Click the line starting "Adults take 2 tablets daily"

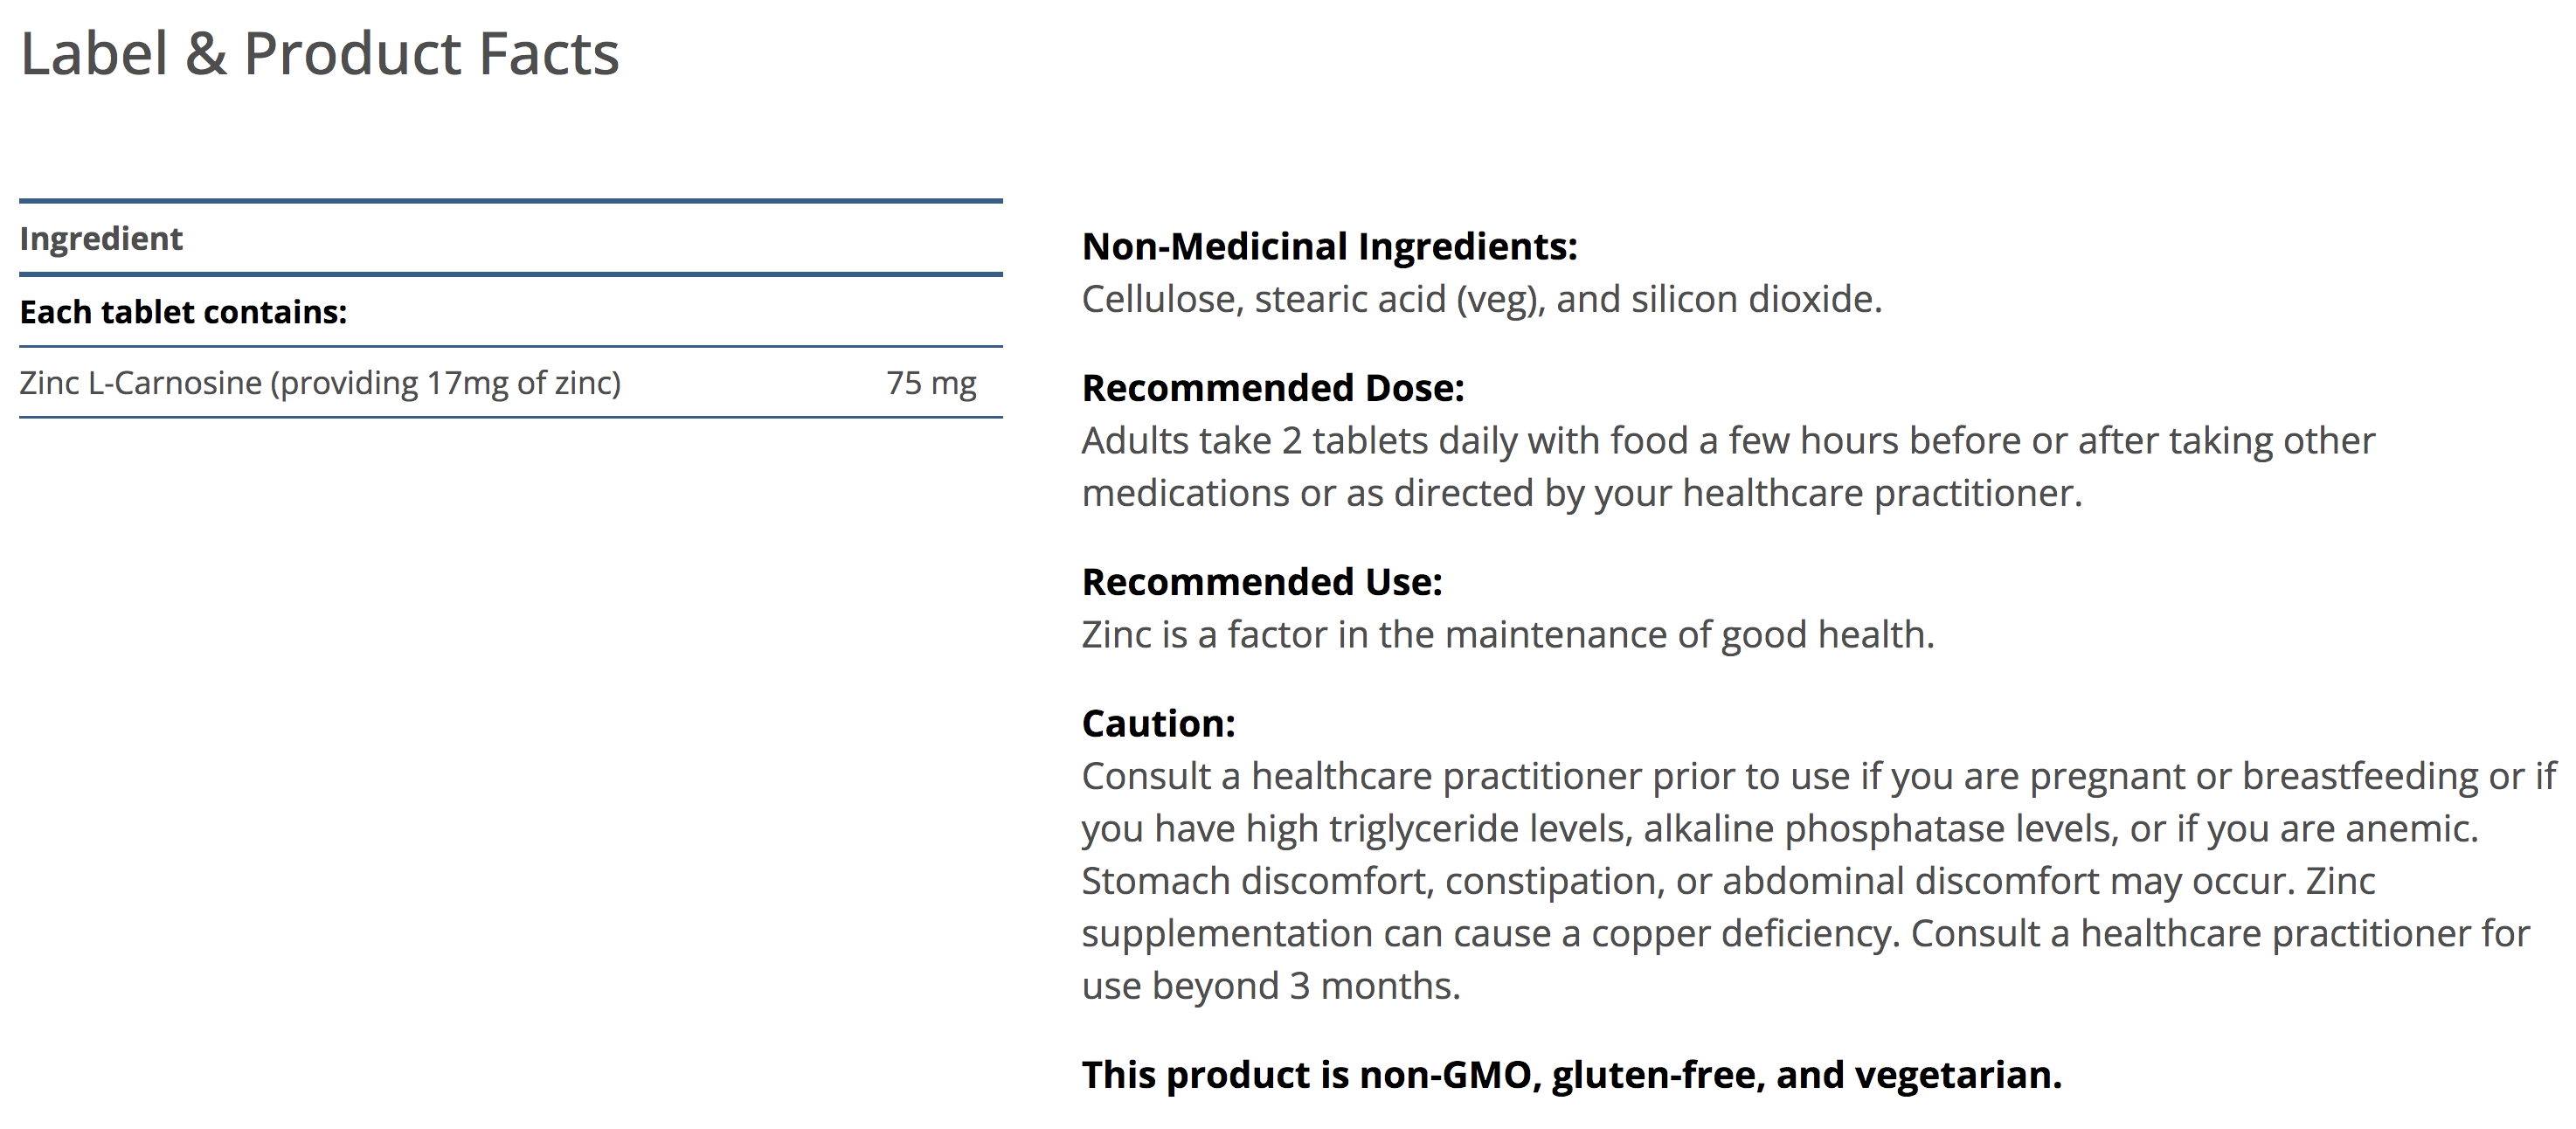1727,441
